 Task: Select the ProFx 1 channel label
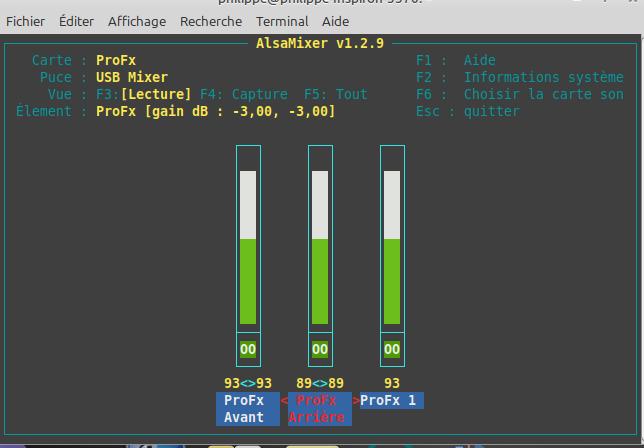[391, 400]
